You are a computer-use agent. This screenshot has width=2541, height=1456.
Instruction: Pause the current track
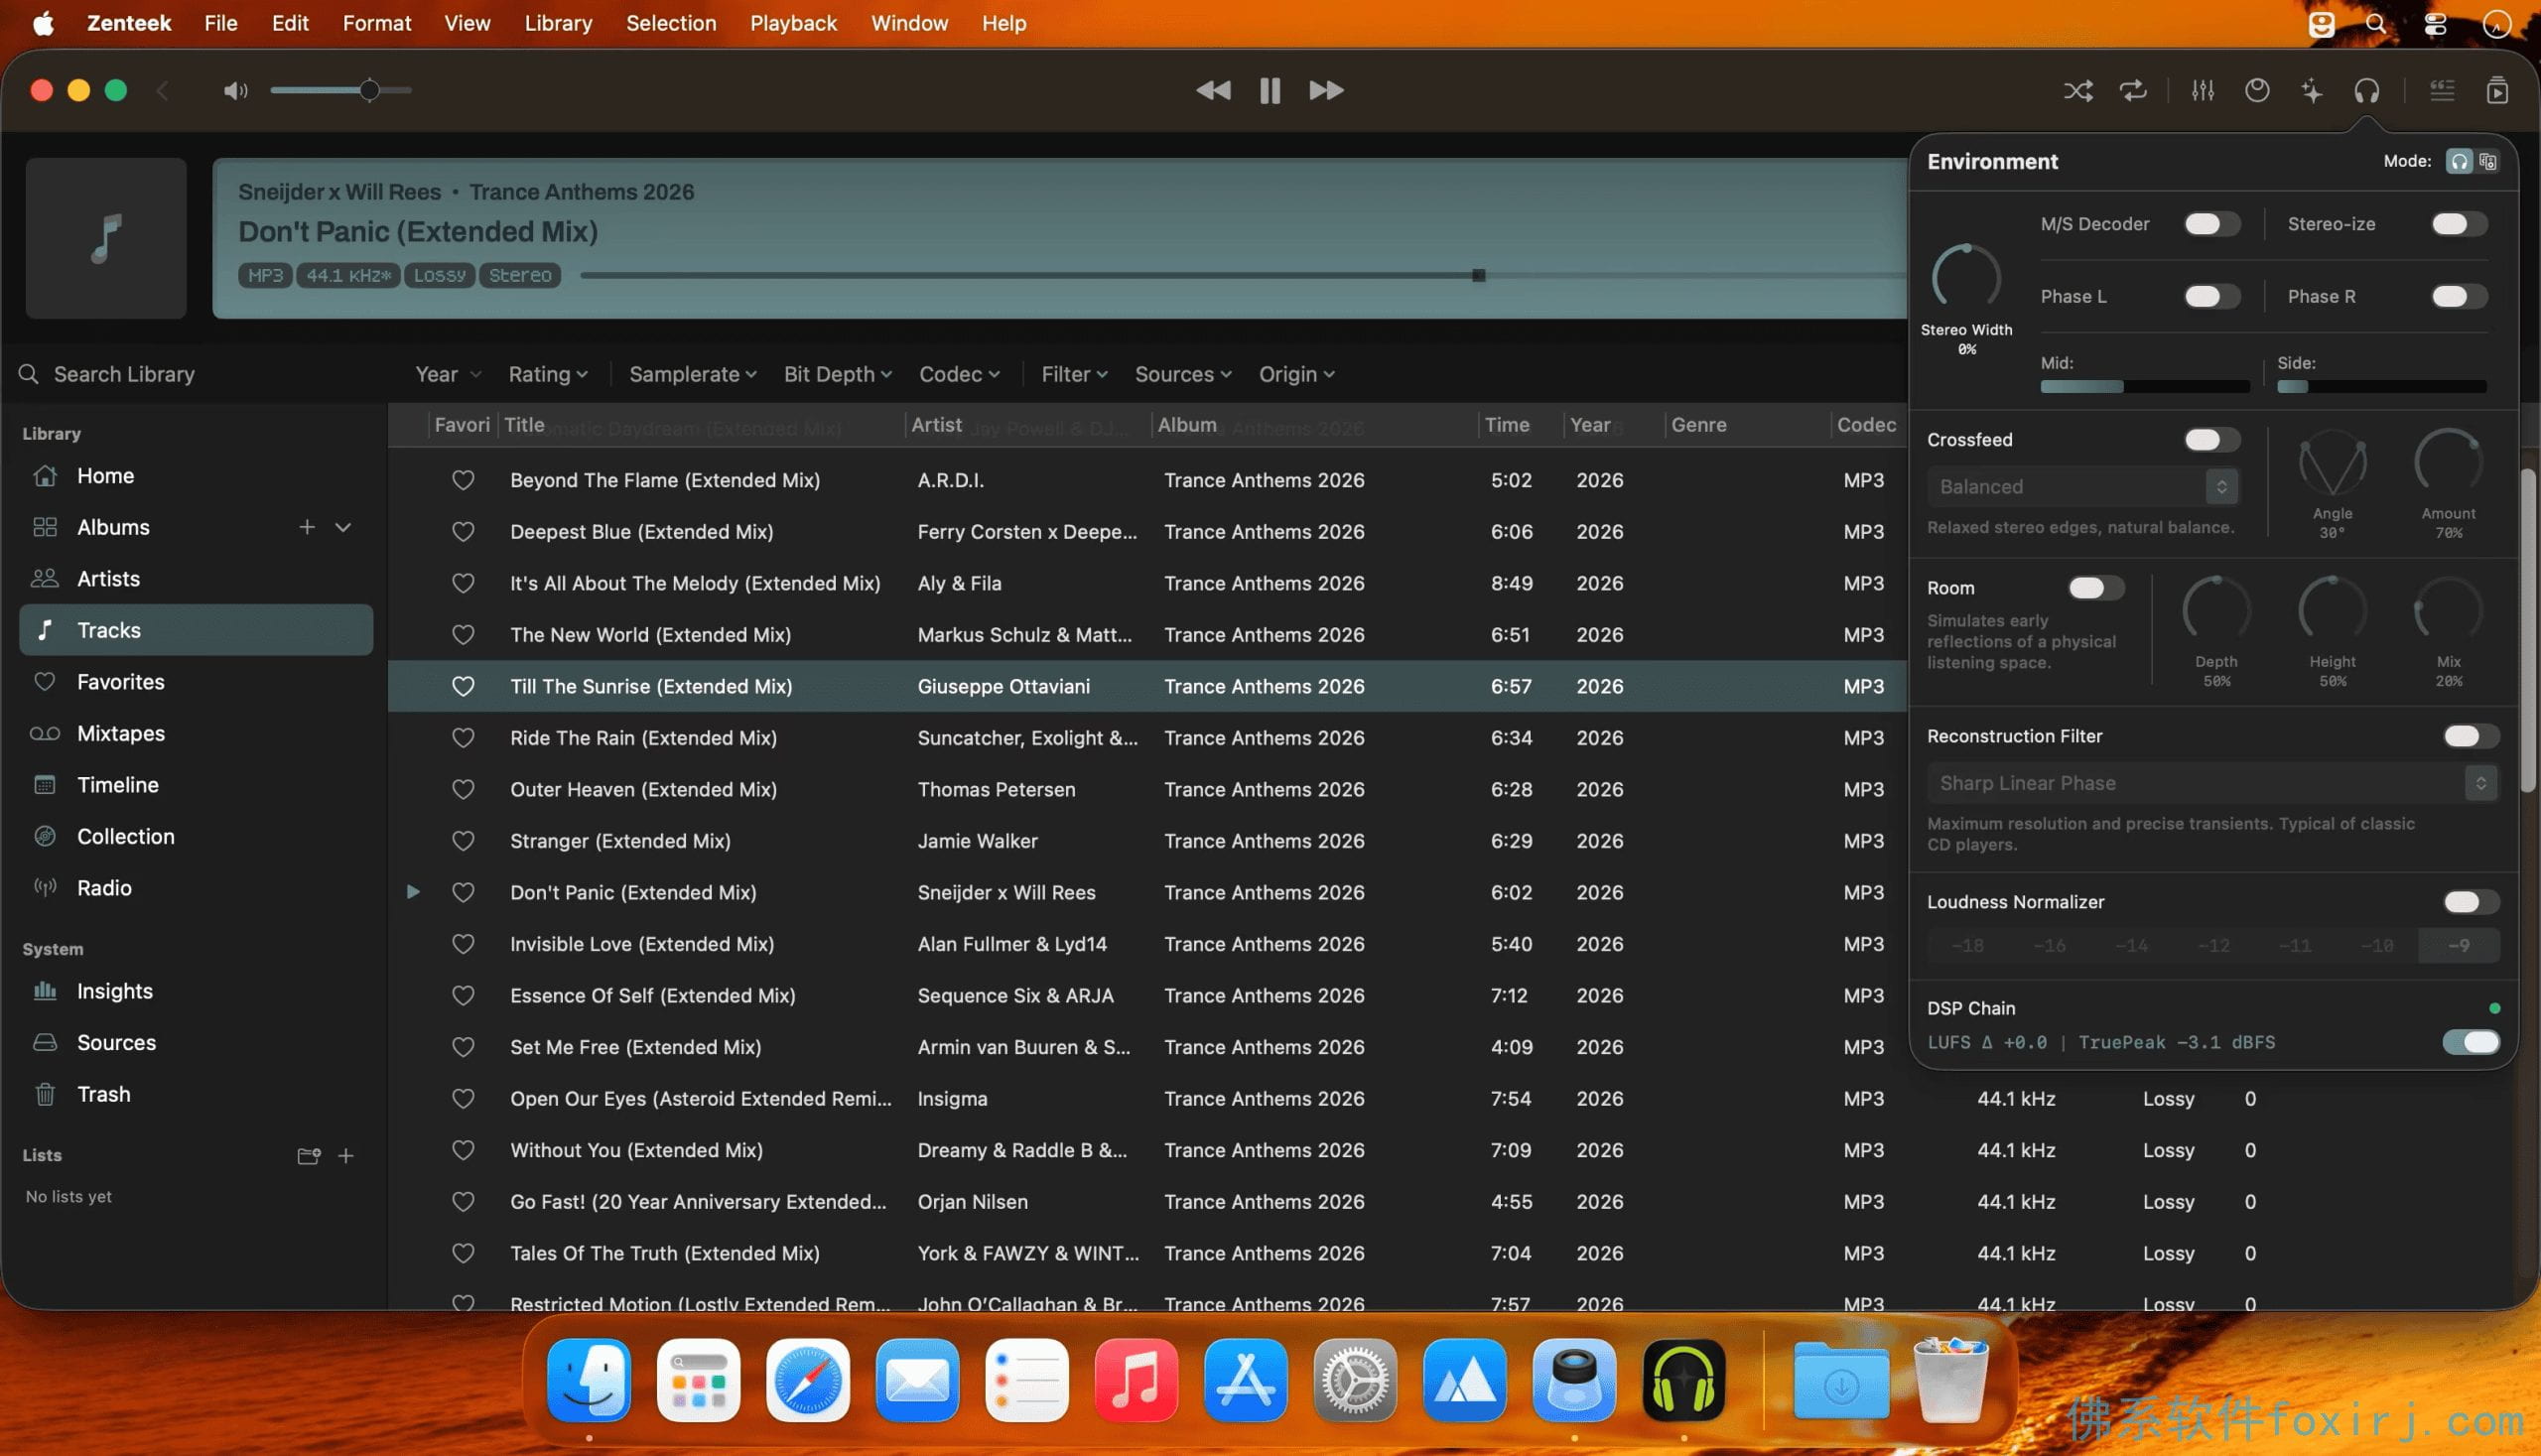click(x=1270, y=90)
